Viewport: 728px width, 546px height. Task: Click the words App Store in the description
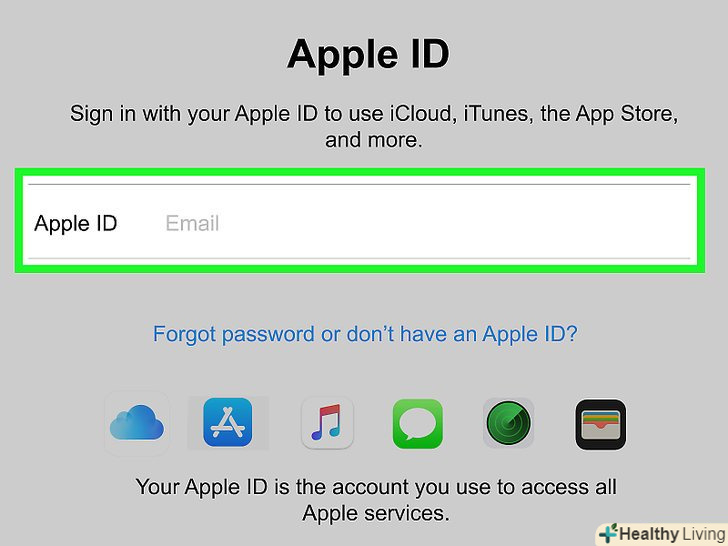(x=627, y=114)
